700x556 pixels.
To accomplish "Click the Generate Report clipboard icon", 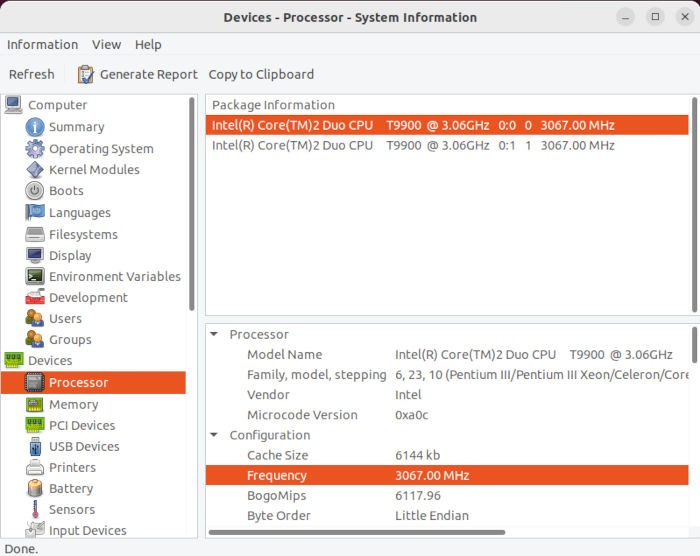I will click(85, 75).
